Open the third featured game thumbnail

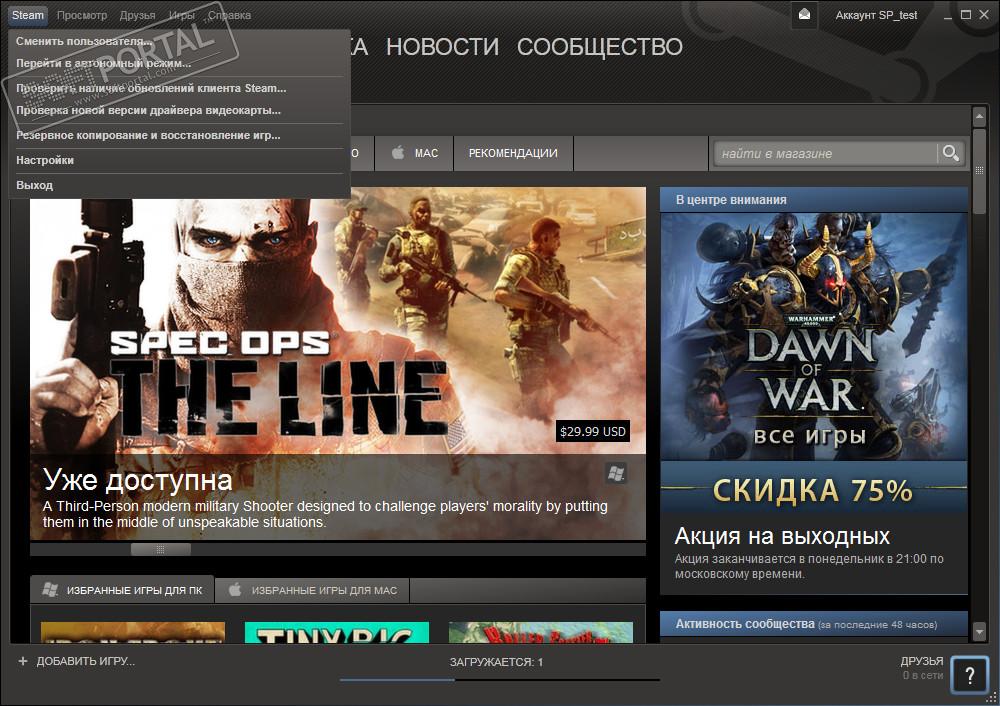tap(541, 632)
